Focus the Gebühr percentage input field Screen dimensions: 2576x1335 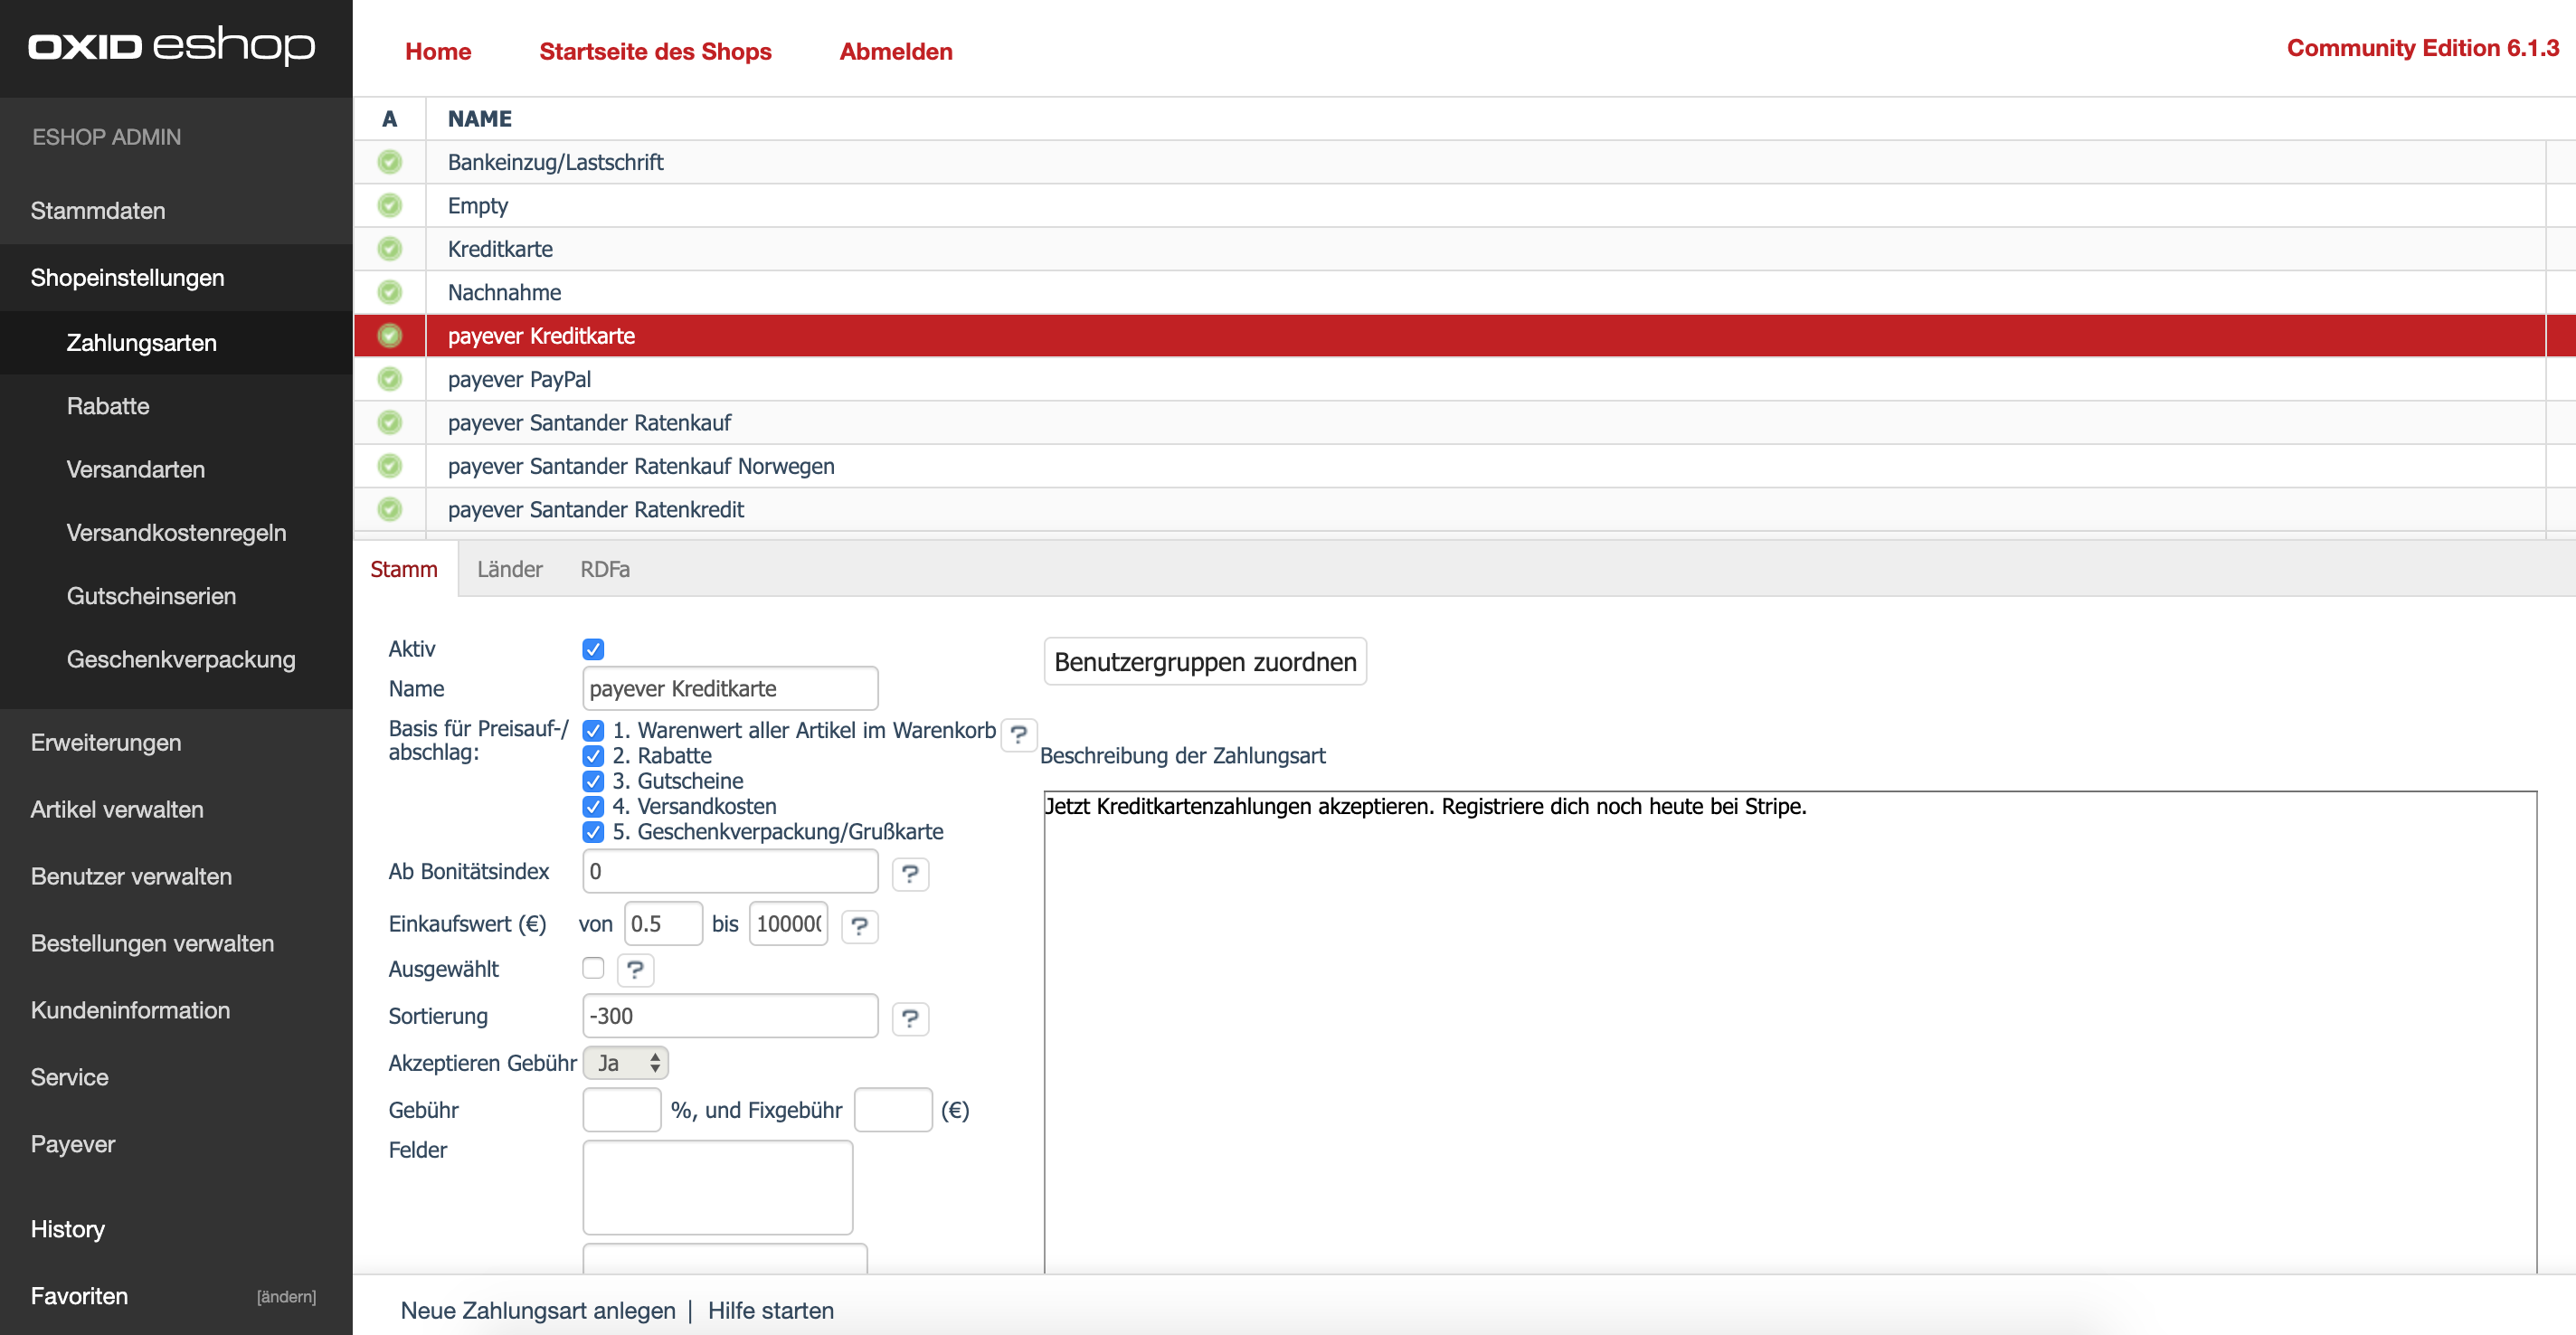[x=621, y=1111]
